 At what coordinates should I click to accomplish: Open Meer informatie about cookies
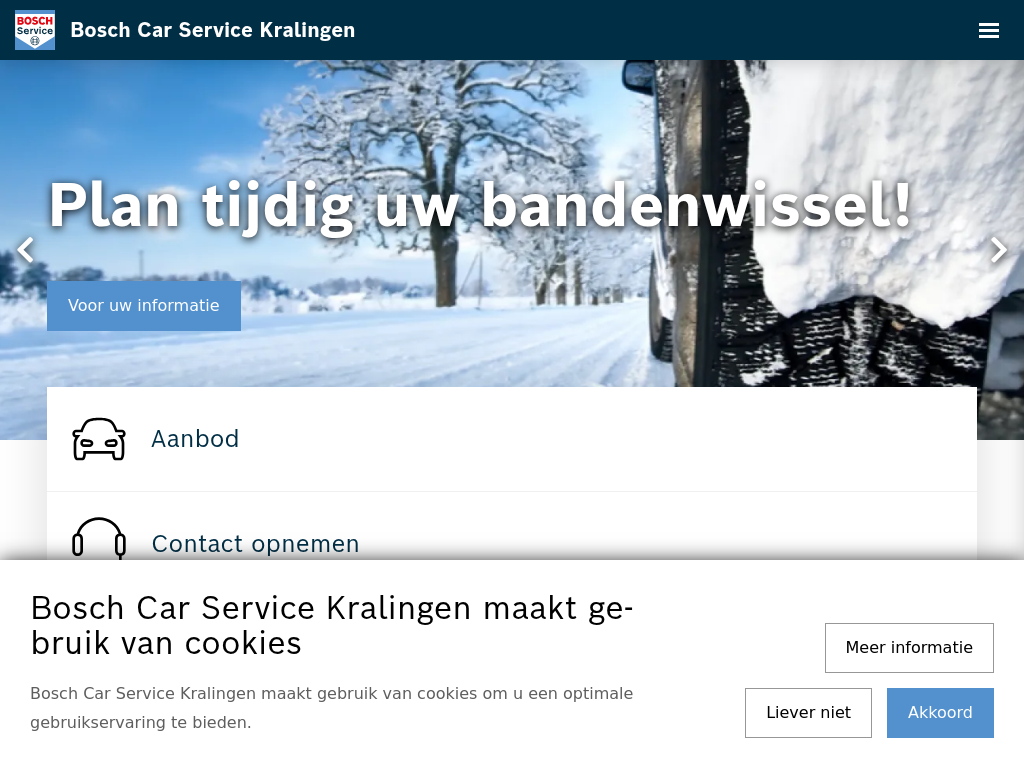(909, 648)
